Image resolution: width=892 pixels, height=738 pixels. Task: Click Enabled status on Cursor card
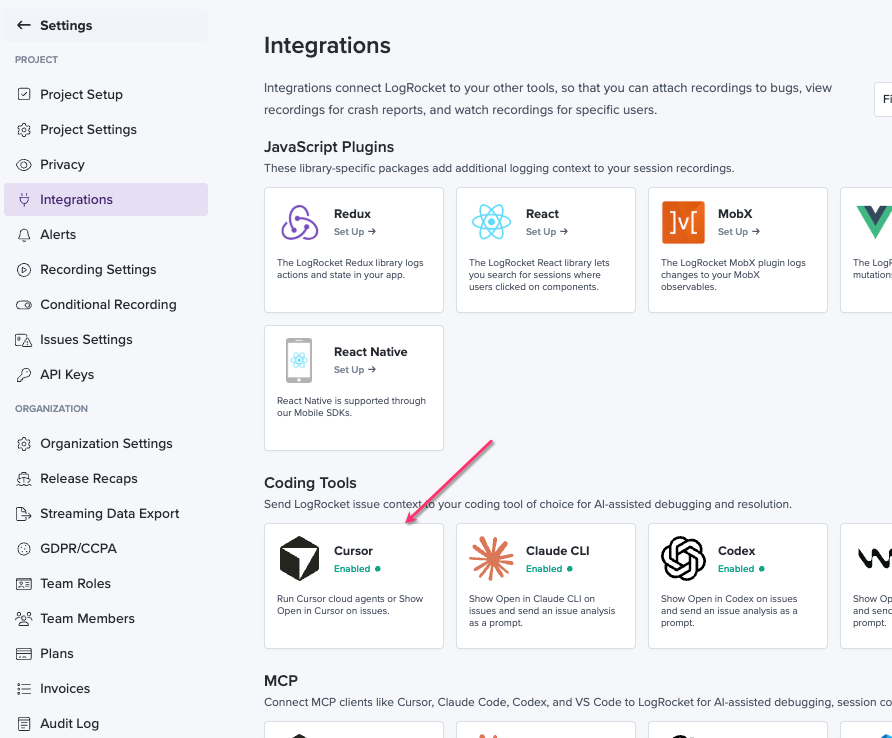coord(357,569)
